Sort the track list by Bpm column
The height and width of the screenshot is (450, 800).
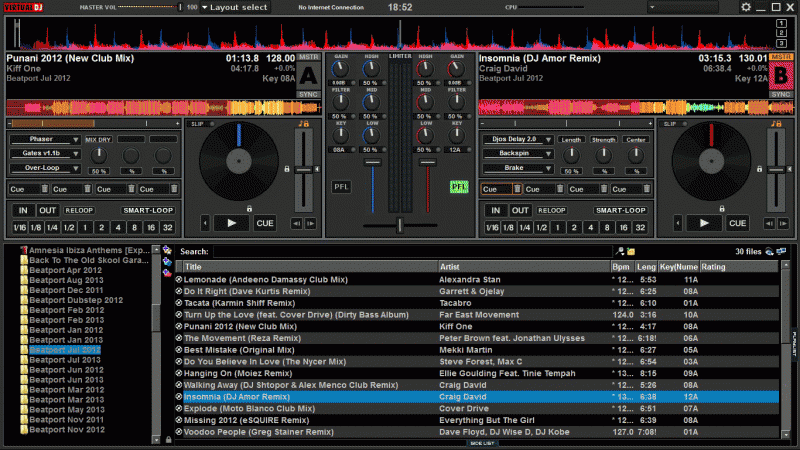pos(622,267)
